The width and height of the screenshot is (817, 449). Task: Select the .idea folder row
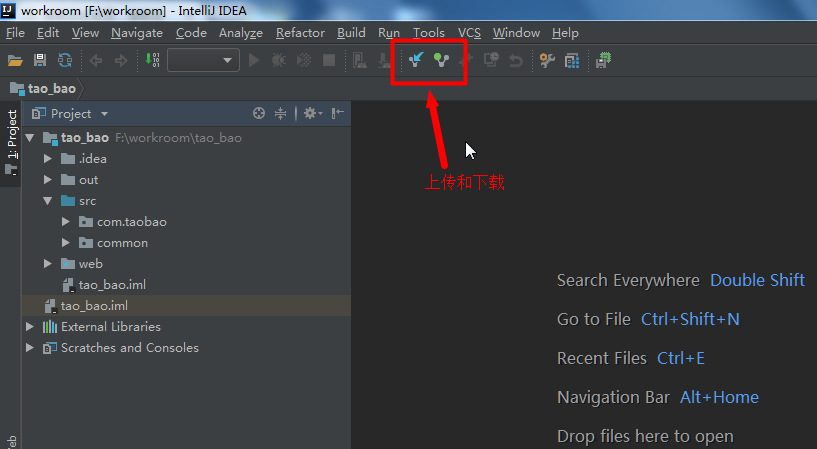(x=185, y=159)
